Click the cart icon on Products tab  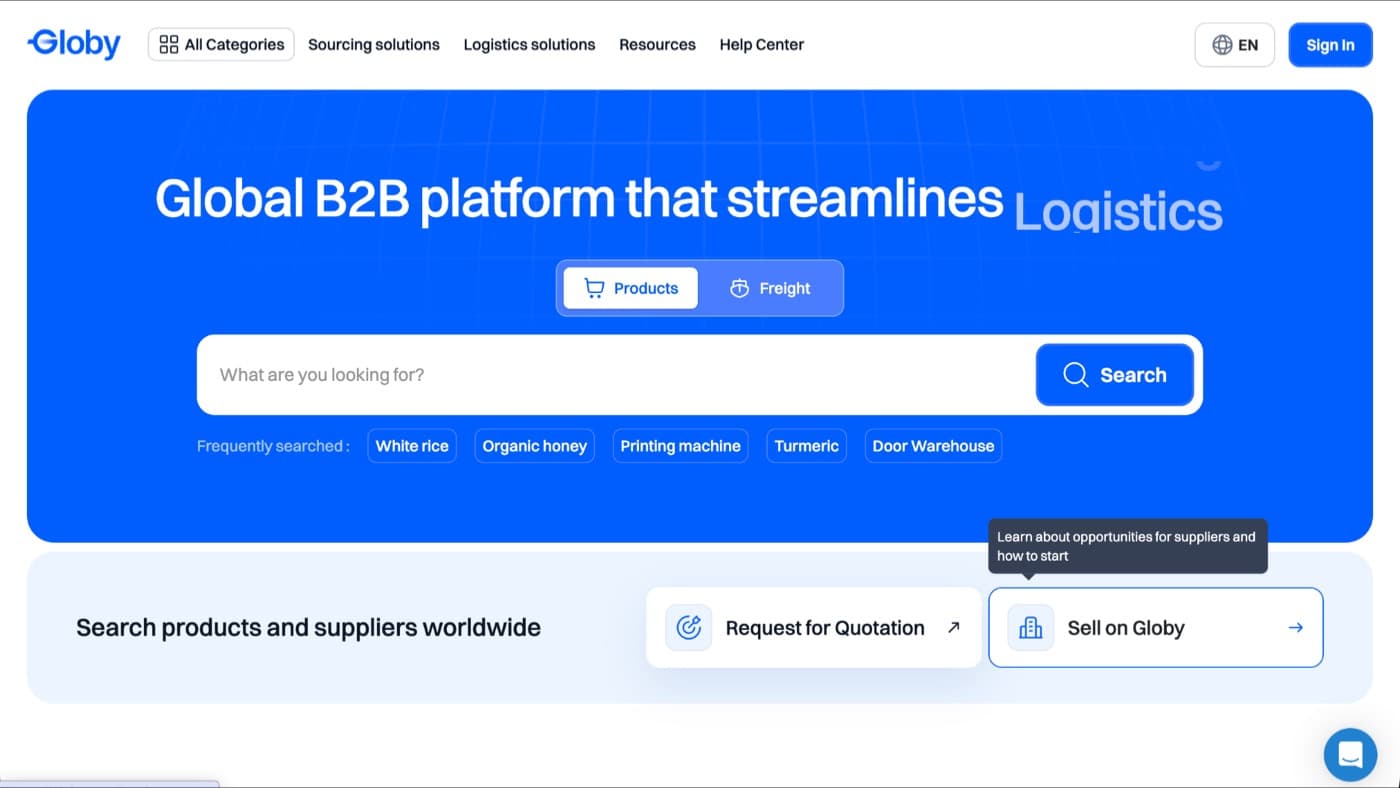click(594, 288)
